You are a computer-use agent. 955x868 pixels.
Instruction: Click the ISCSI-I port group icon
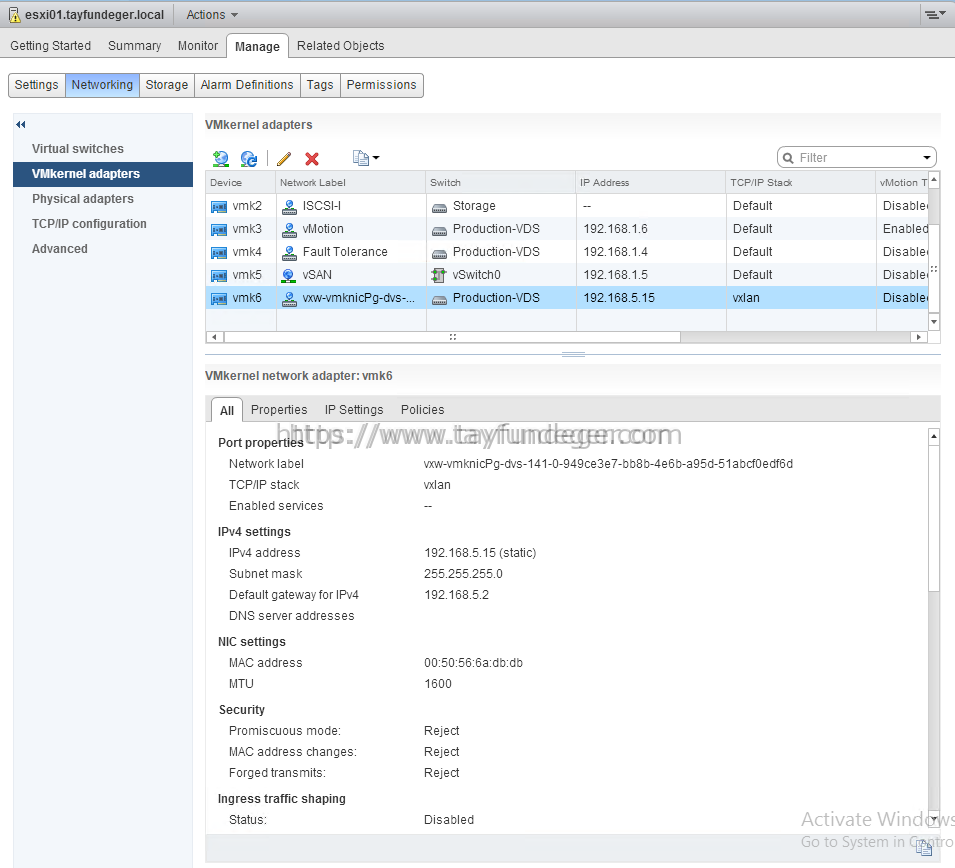tap(289, 206)
